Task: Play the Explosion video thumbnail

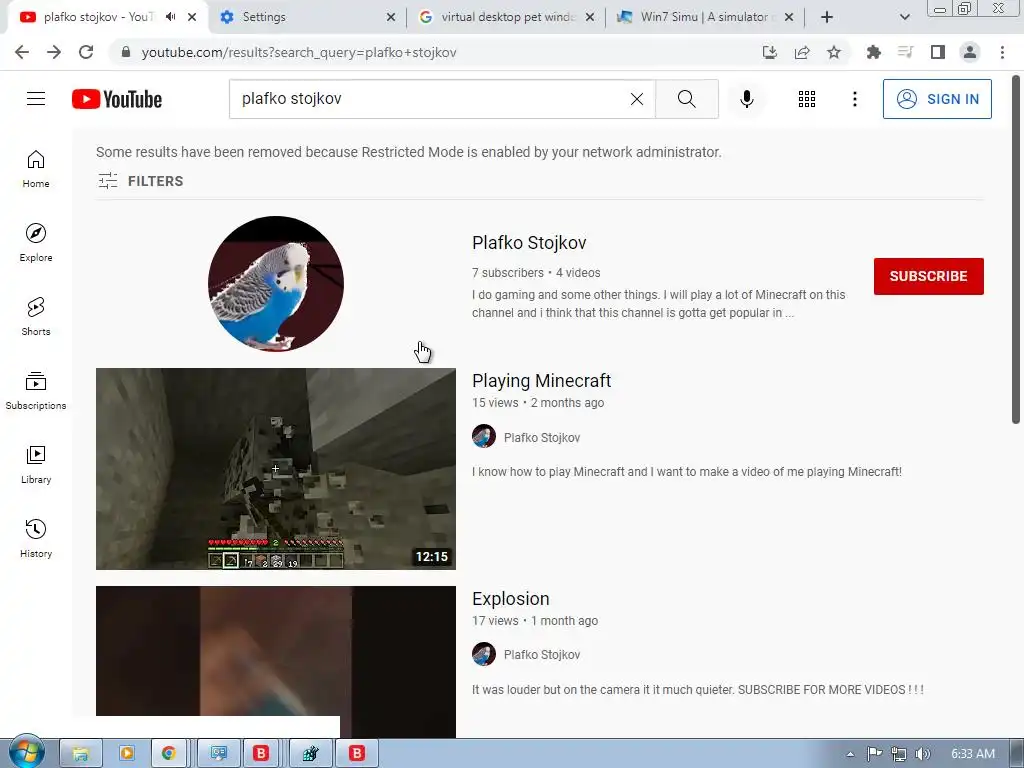Action: pos(276,662)
